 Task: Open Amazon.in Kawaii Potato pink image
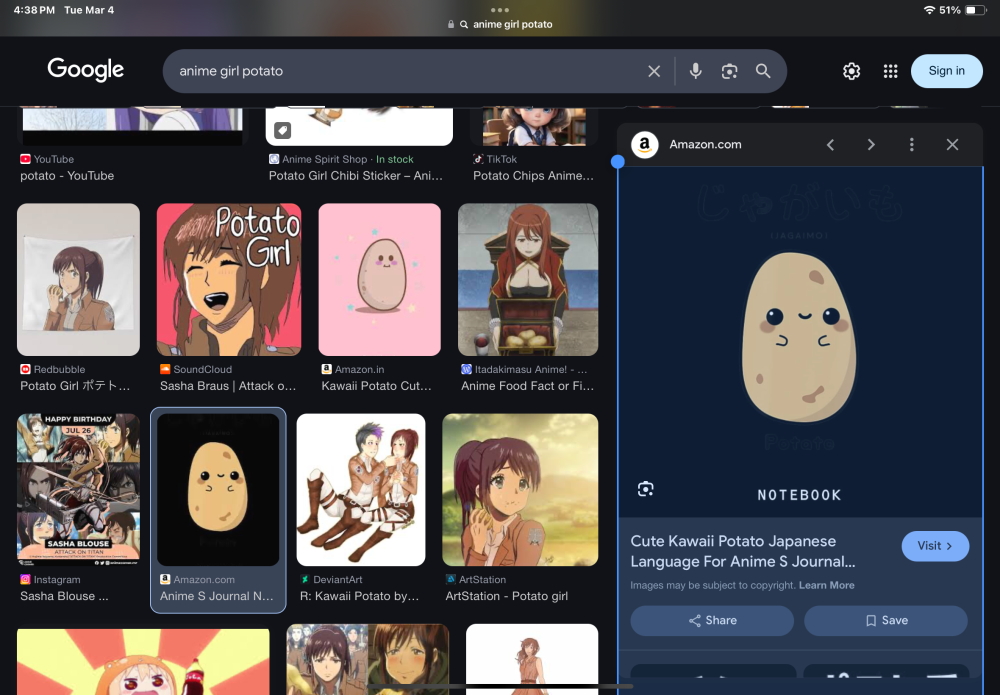379,279
